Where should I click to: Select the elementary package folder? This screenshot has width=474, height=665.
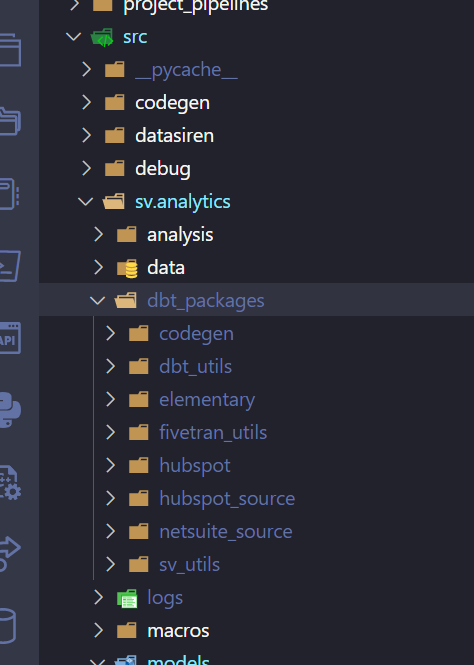(x=206, y=400)
